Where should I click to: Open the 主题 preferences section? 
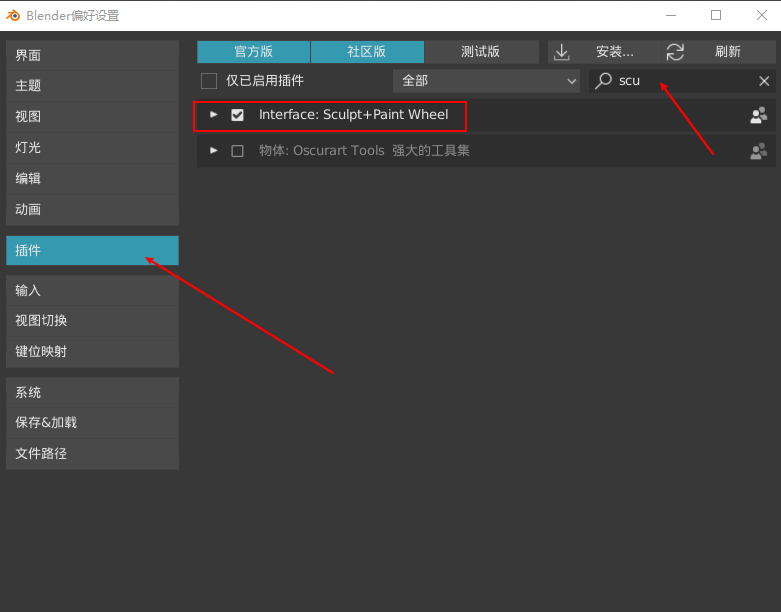pyautogui.click(x=92, y=86)
